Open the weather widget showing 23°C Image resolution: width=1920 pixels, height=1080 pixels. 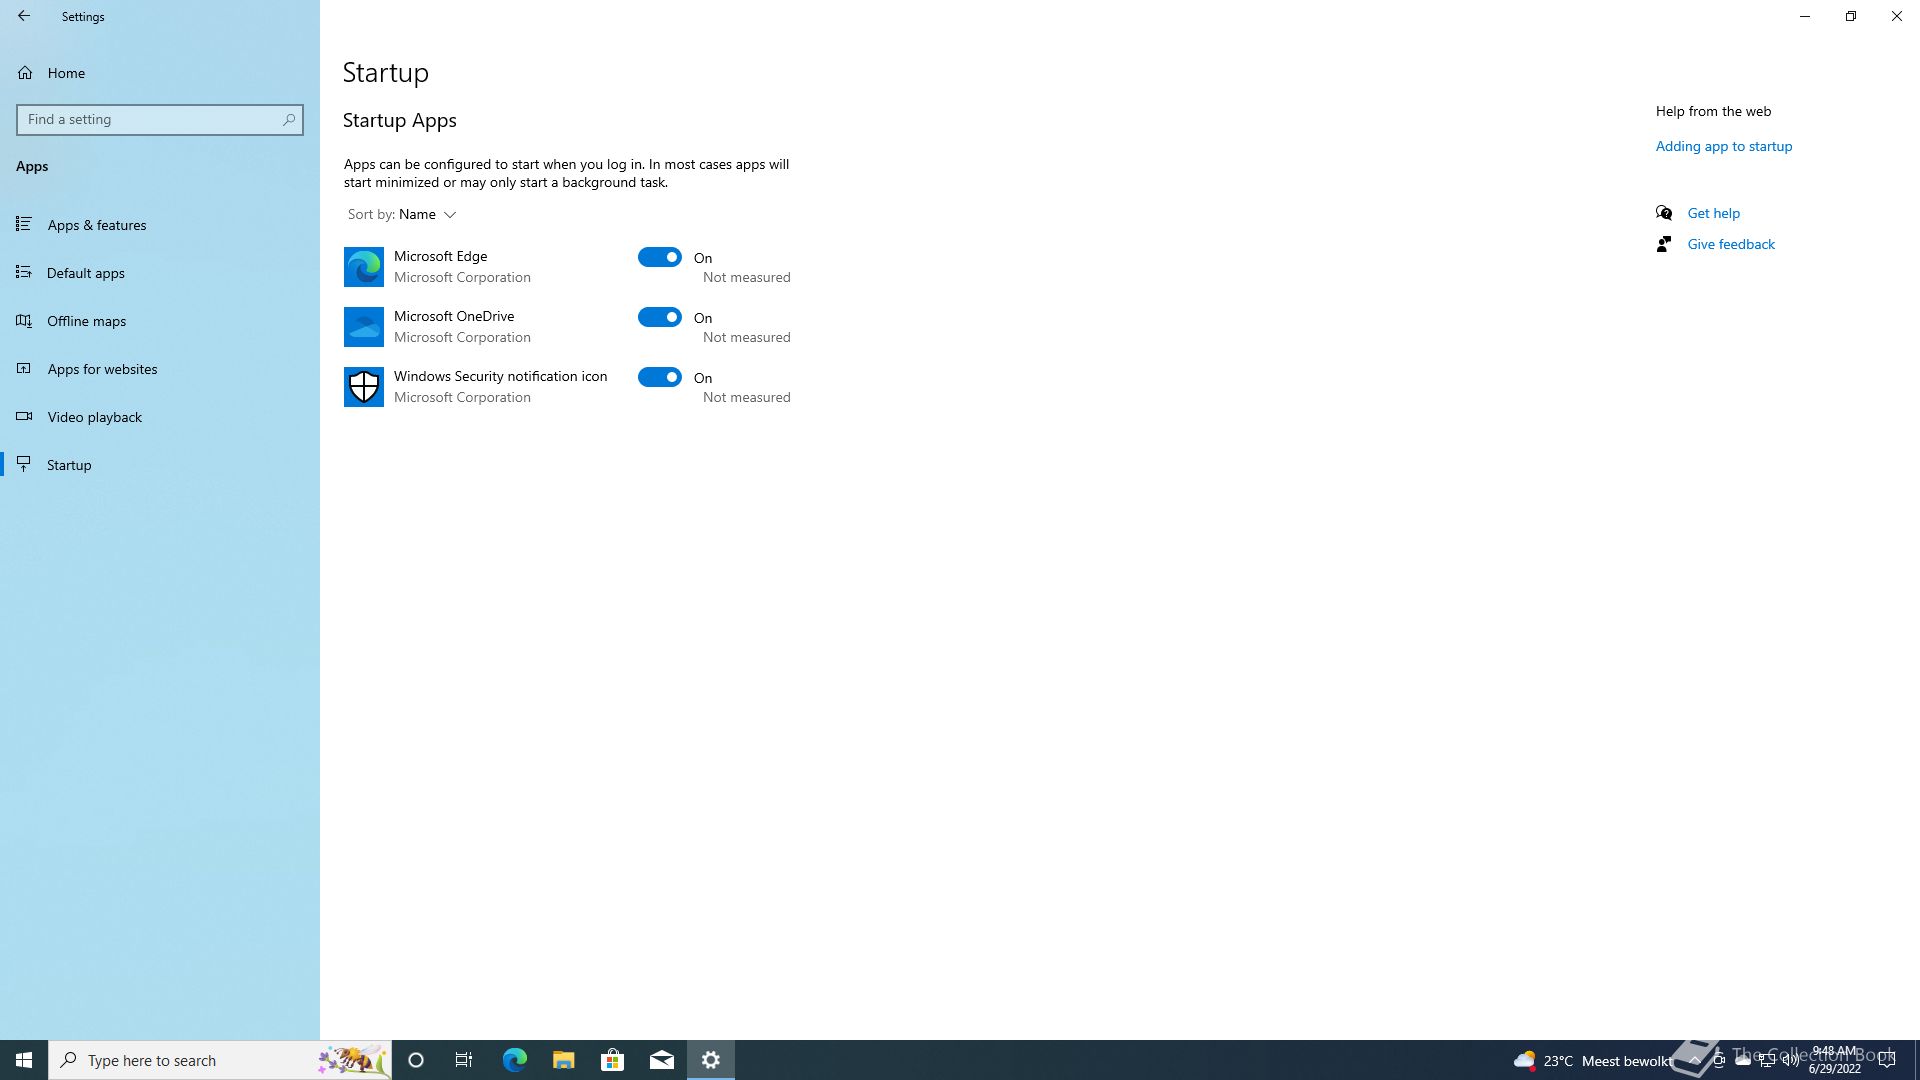1592,1060
